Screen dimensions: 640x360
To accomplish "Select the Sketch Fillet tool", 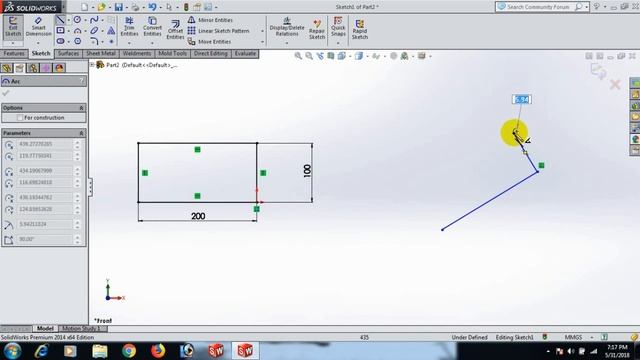I will pyautogui.click(x=94, y=41).
